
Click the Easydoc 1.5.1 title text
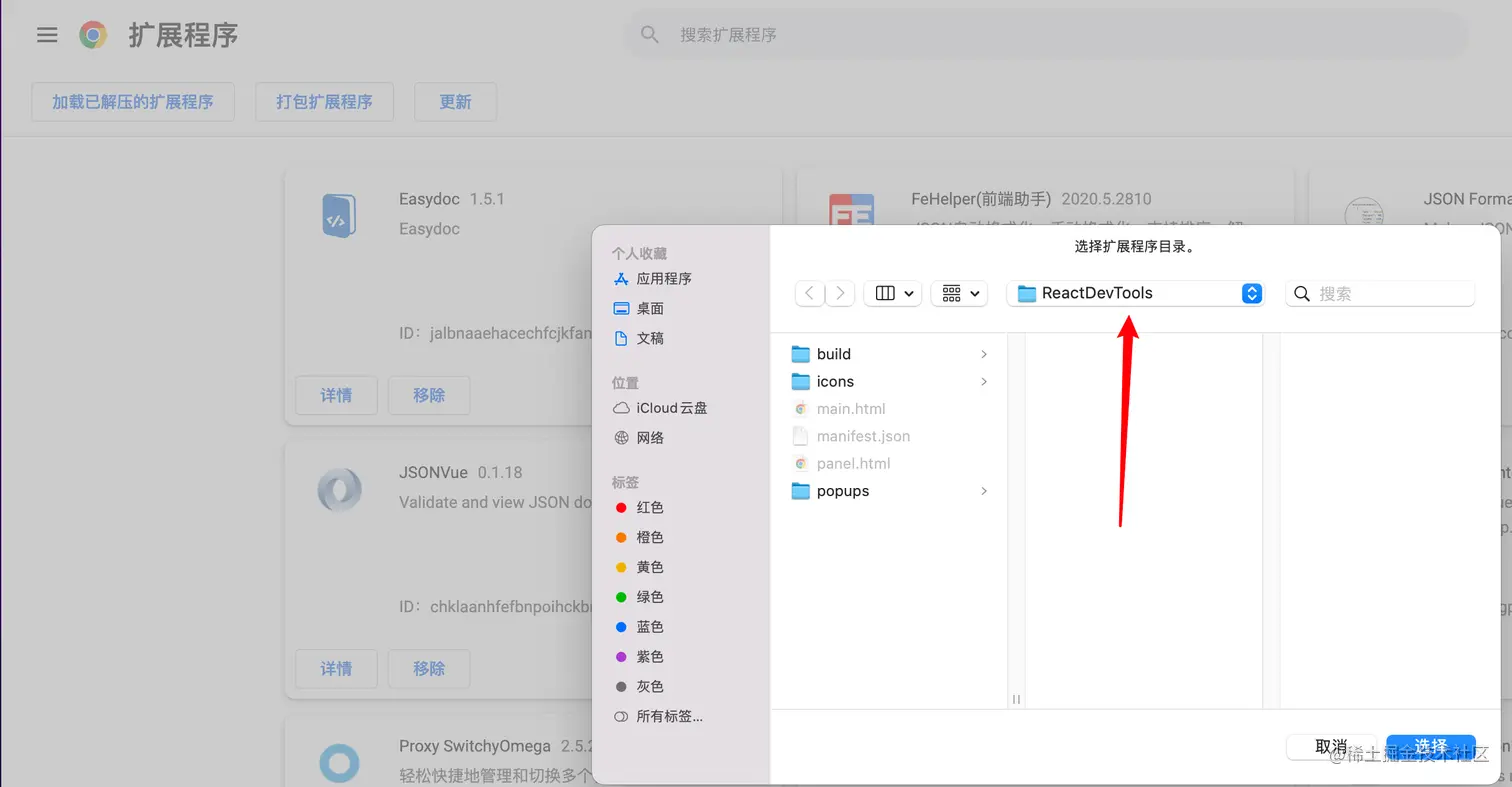pyautogui.click(x=452, y=199)
